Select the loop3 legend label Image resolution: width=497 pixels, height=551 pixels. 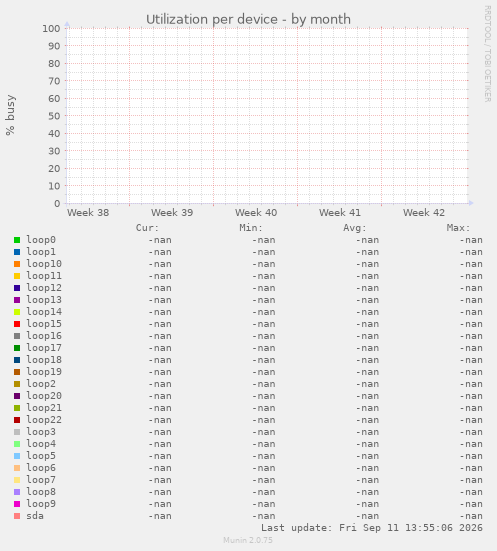pyautogui.click(x=41, y=432)
